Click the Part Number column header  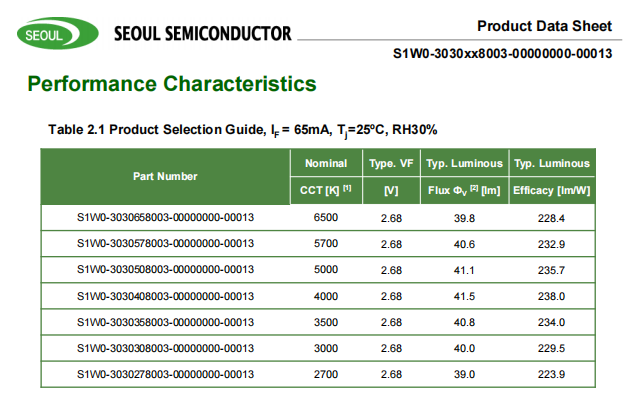click(165, 176)
